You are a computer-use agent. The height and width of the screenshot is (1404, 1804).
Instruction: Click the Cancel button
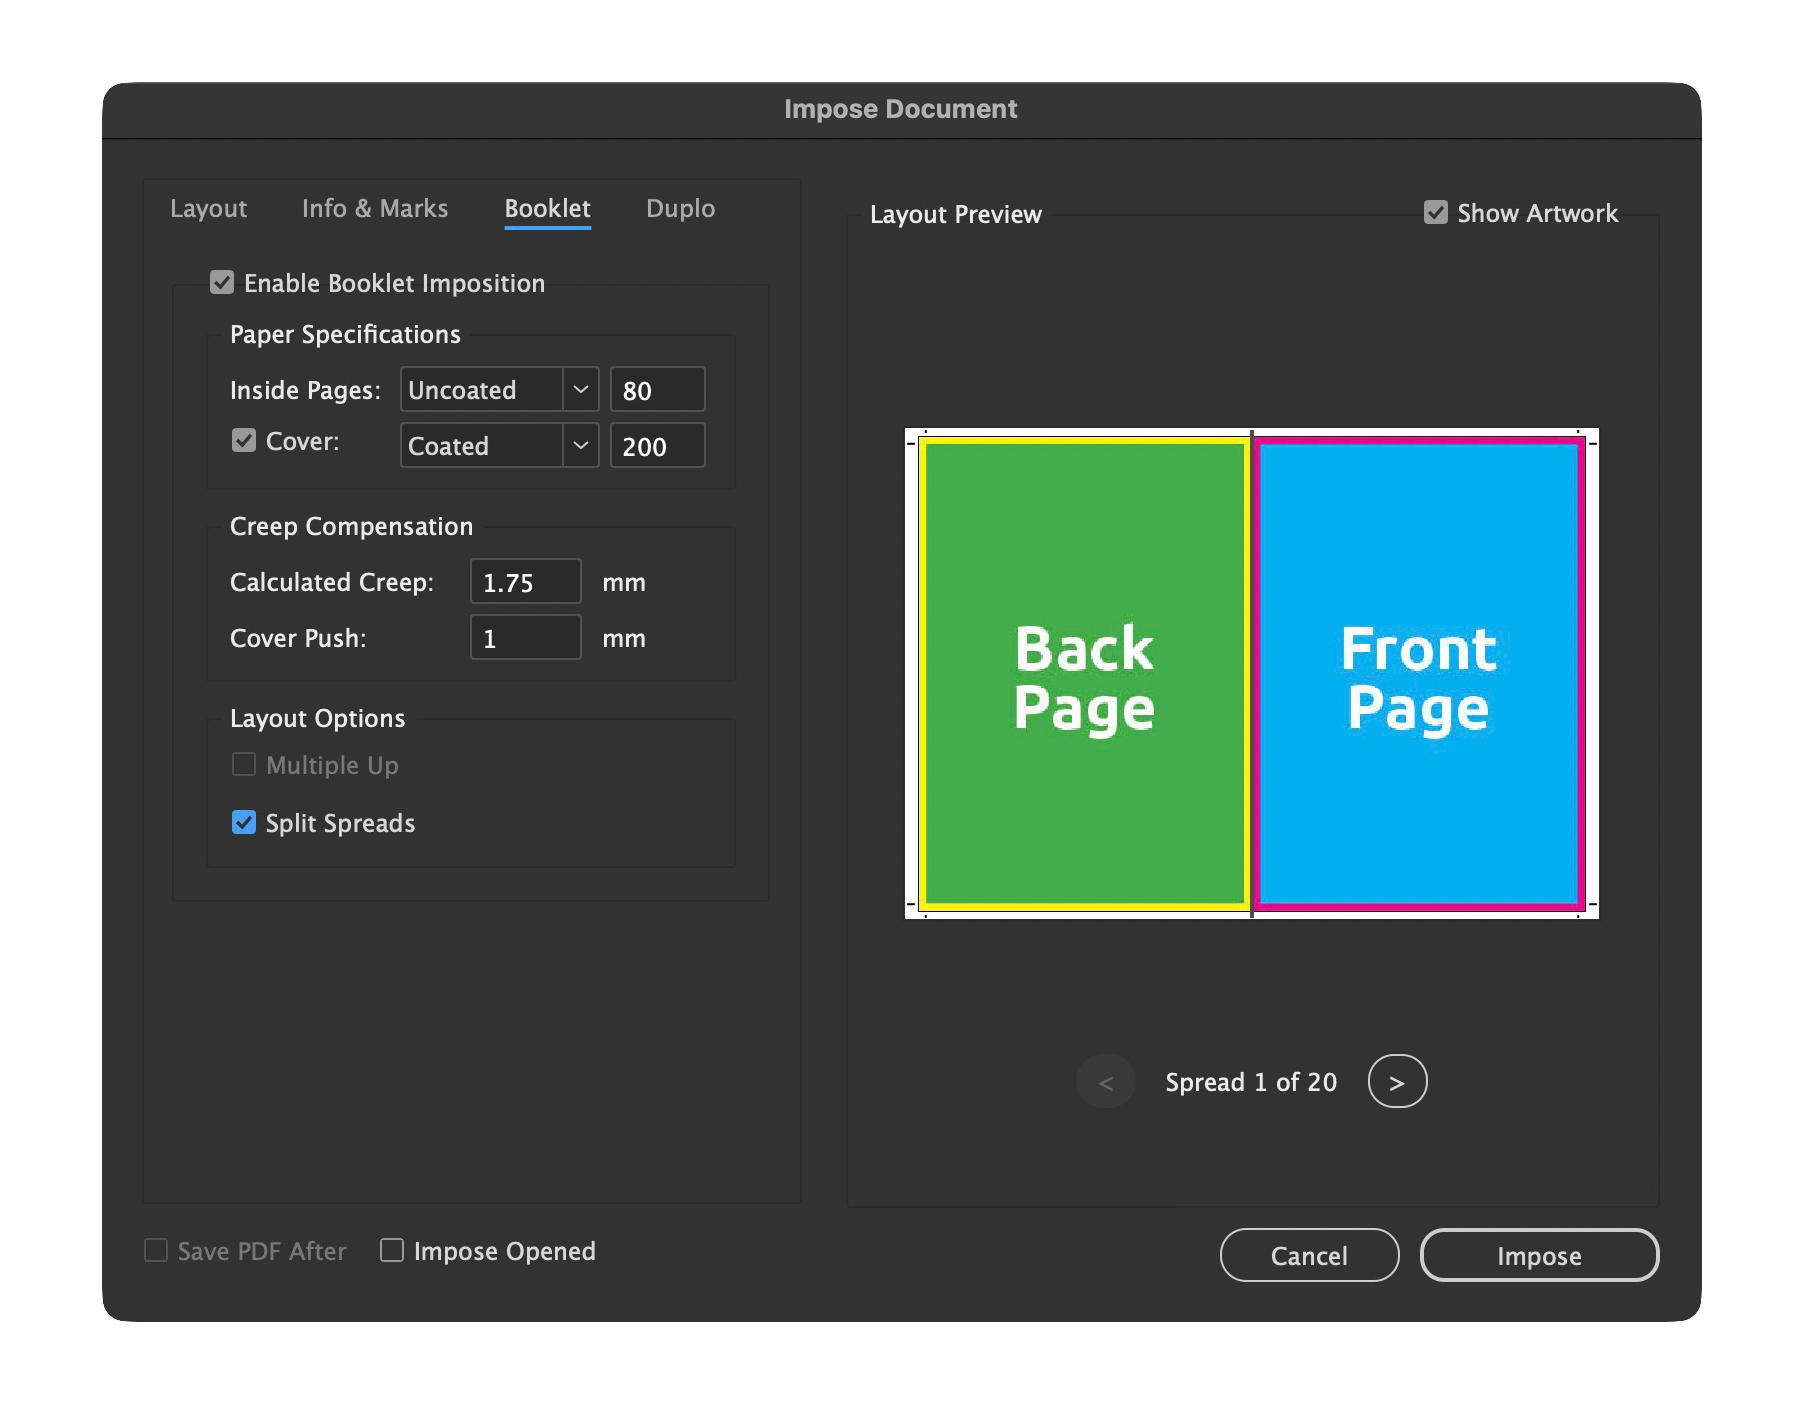[x=1309, y=1256]
